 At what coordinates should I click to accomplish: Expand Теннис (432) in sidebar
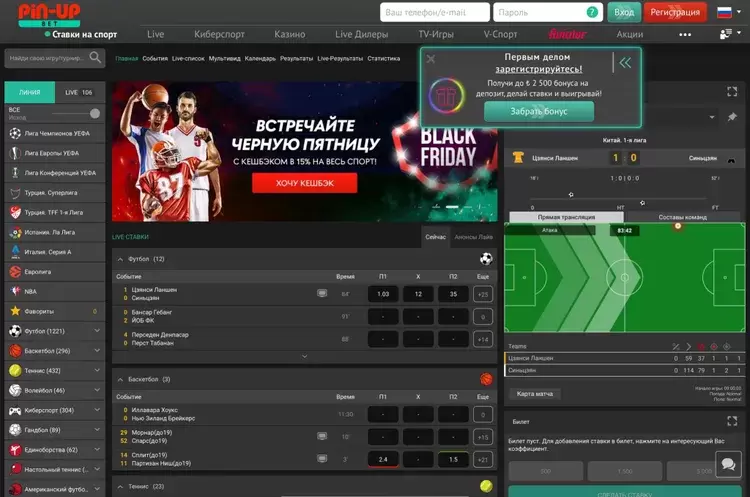click(55, 371)
